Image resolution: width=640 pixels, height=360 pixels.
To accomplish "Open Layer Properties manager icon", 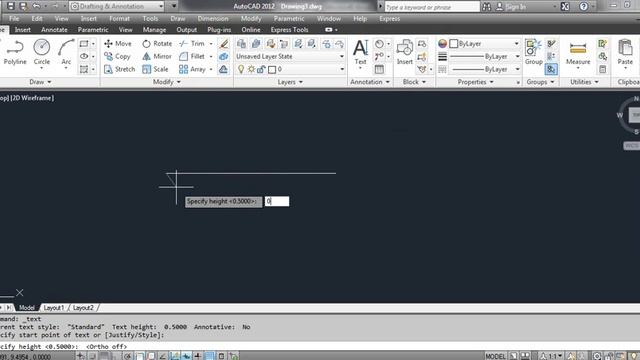I will [x=241, y=44].
